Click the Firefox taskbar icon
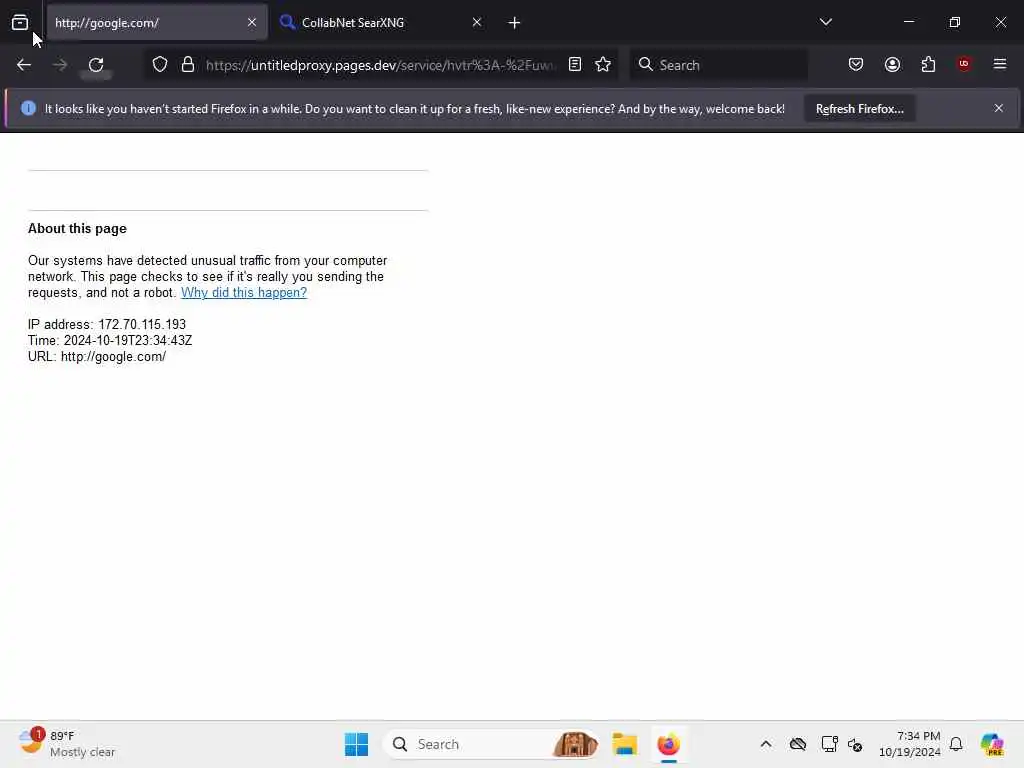Viewport: 1024px width, 768px height. point(669,744)
